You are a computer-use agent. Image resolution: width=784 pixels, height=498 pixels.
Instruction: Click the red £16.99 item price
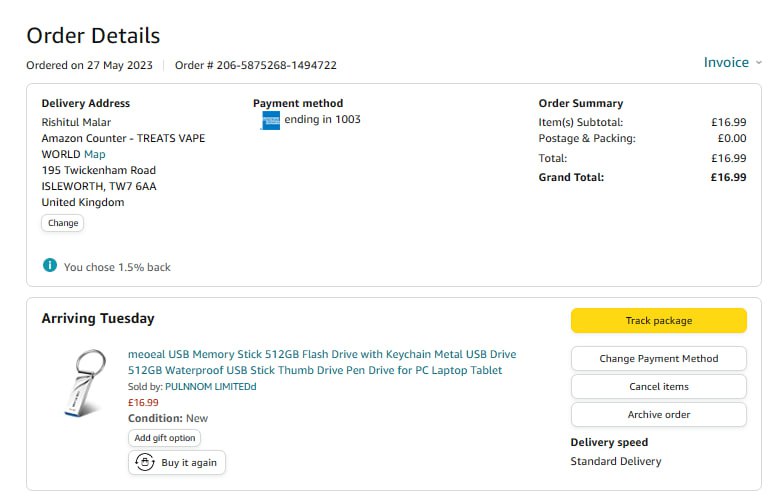143,402
